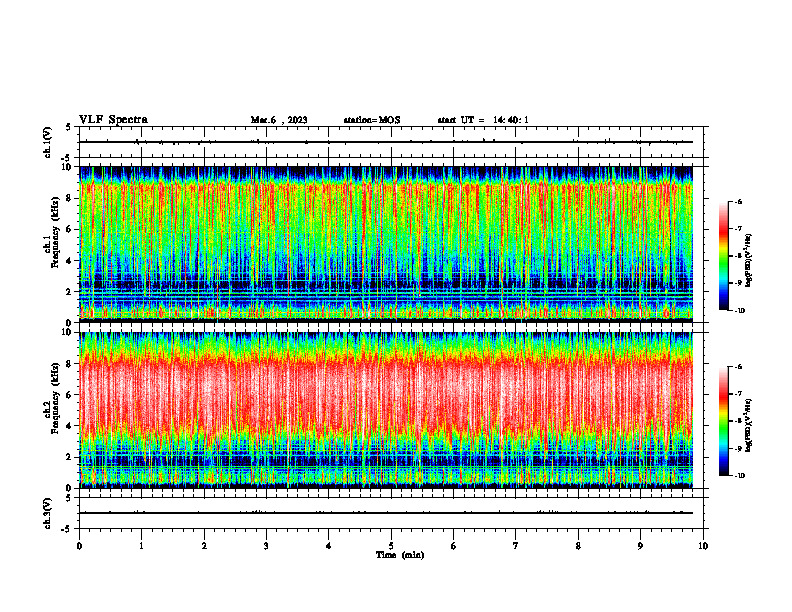Click the ch.2 "Frequency (kHz)" axis label

(54, 397)
